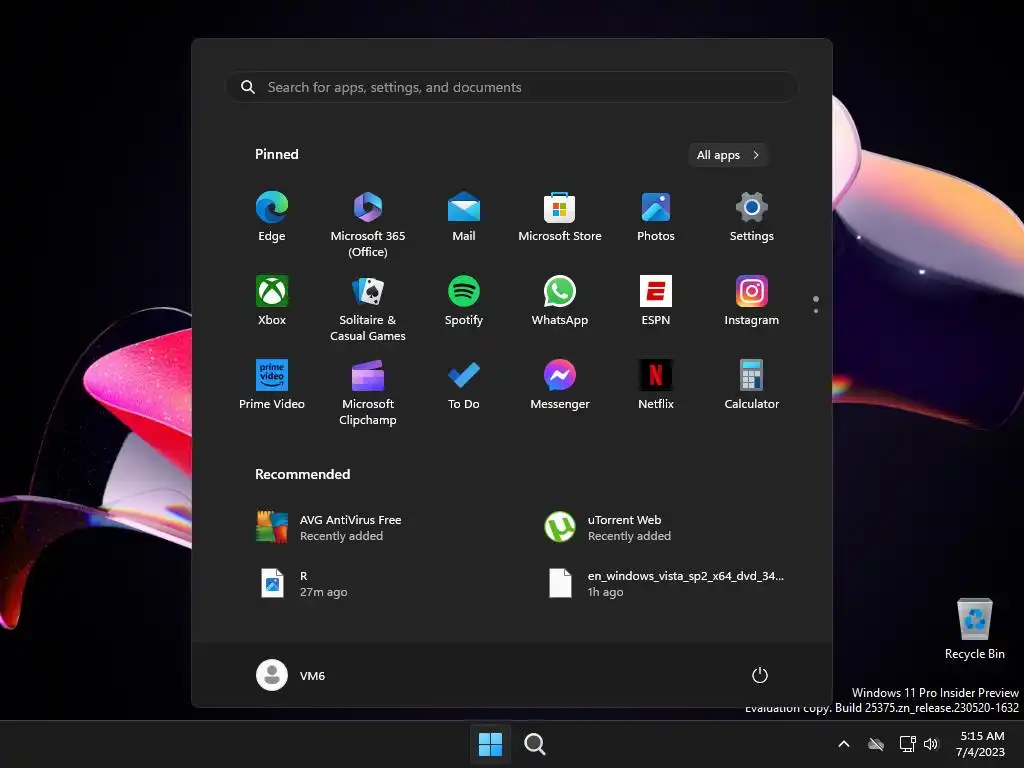This screenshot has height=768, width=1024.
Task: Click the Start menu search field
Action: [512, 87]
